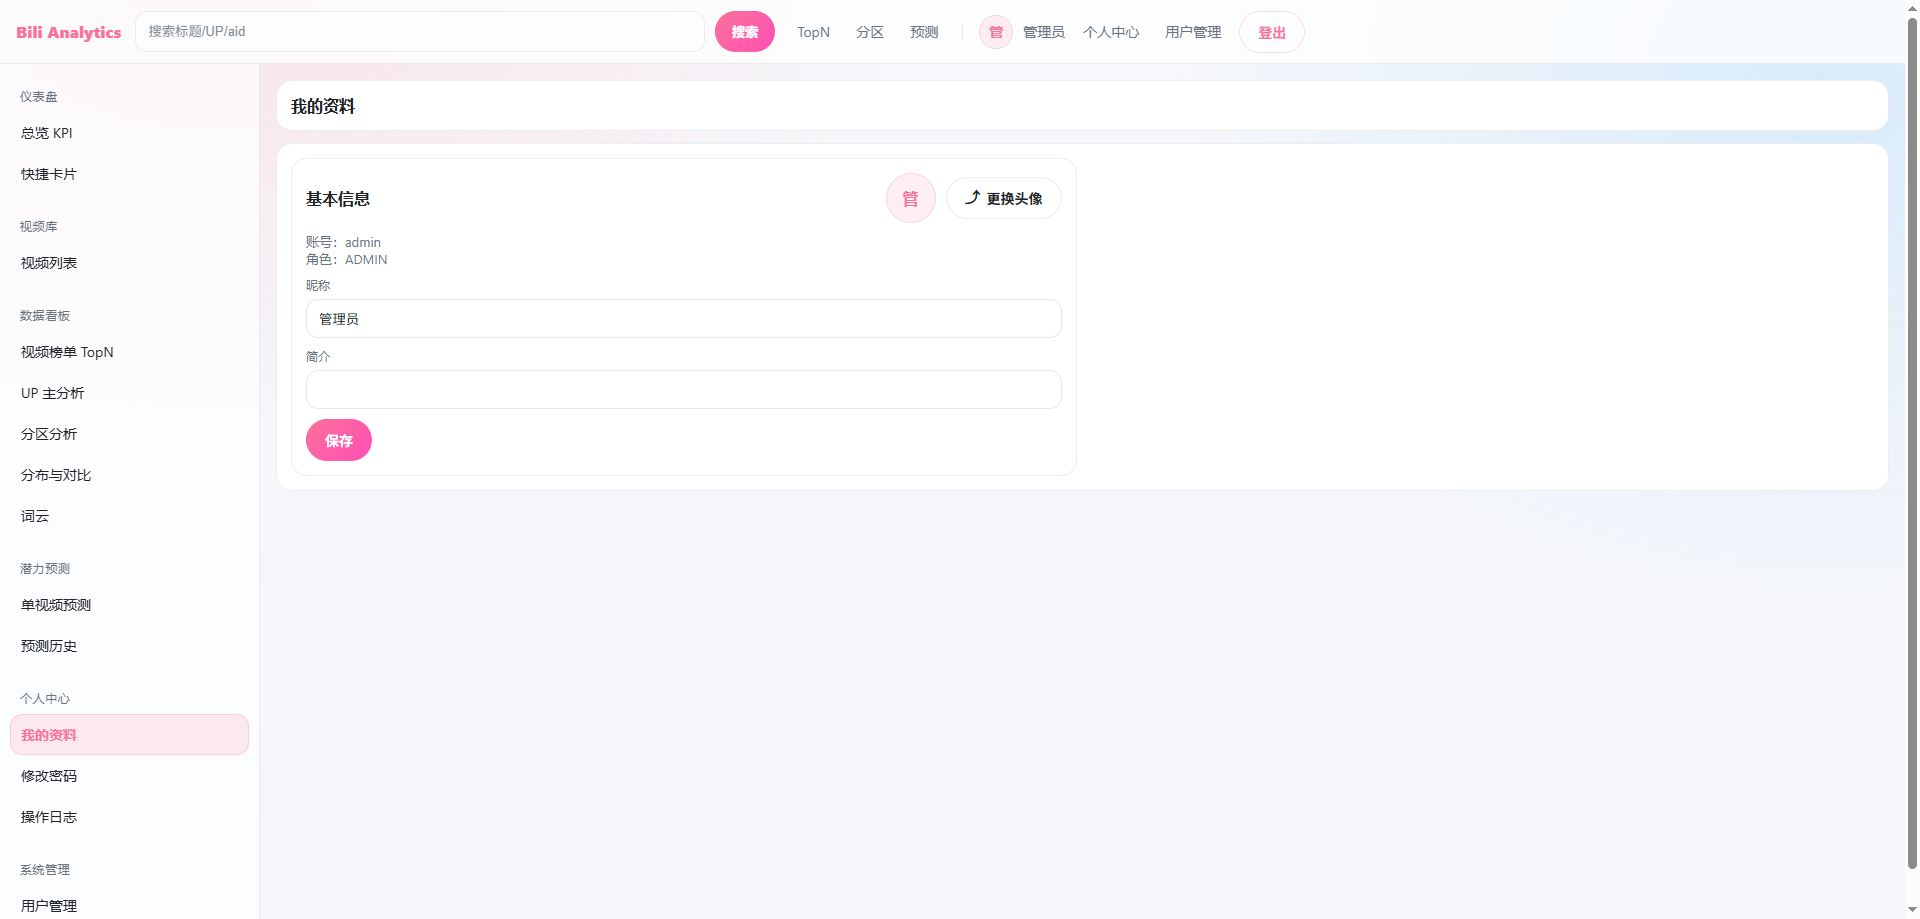1920x919 pixels.
Task: Click the 昵称 nickname input field
Action: coord(683,319)
